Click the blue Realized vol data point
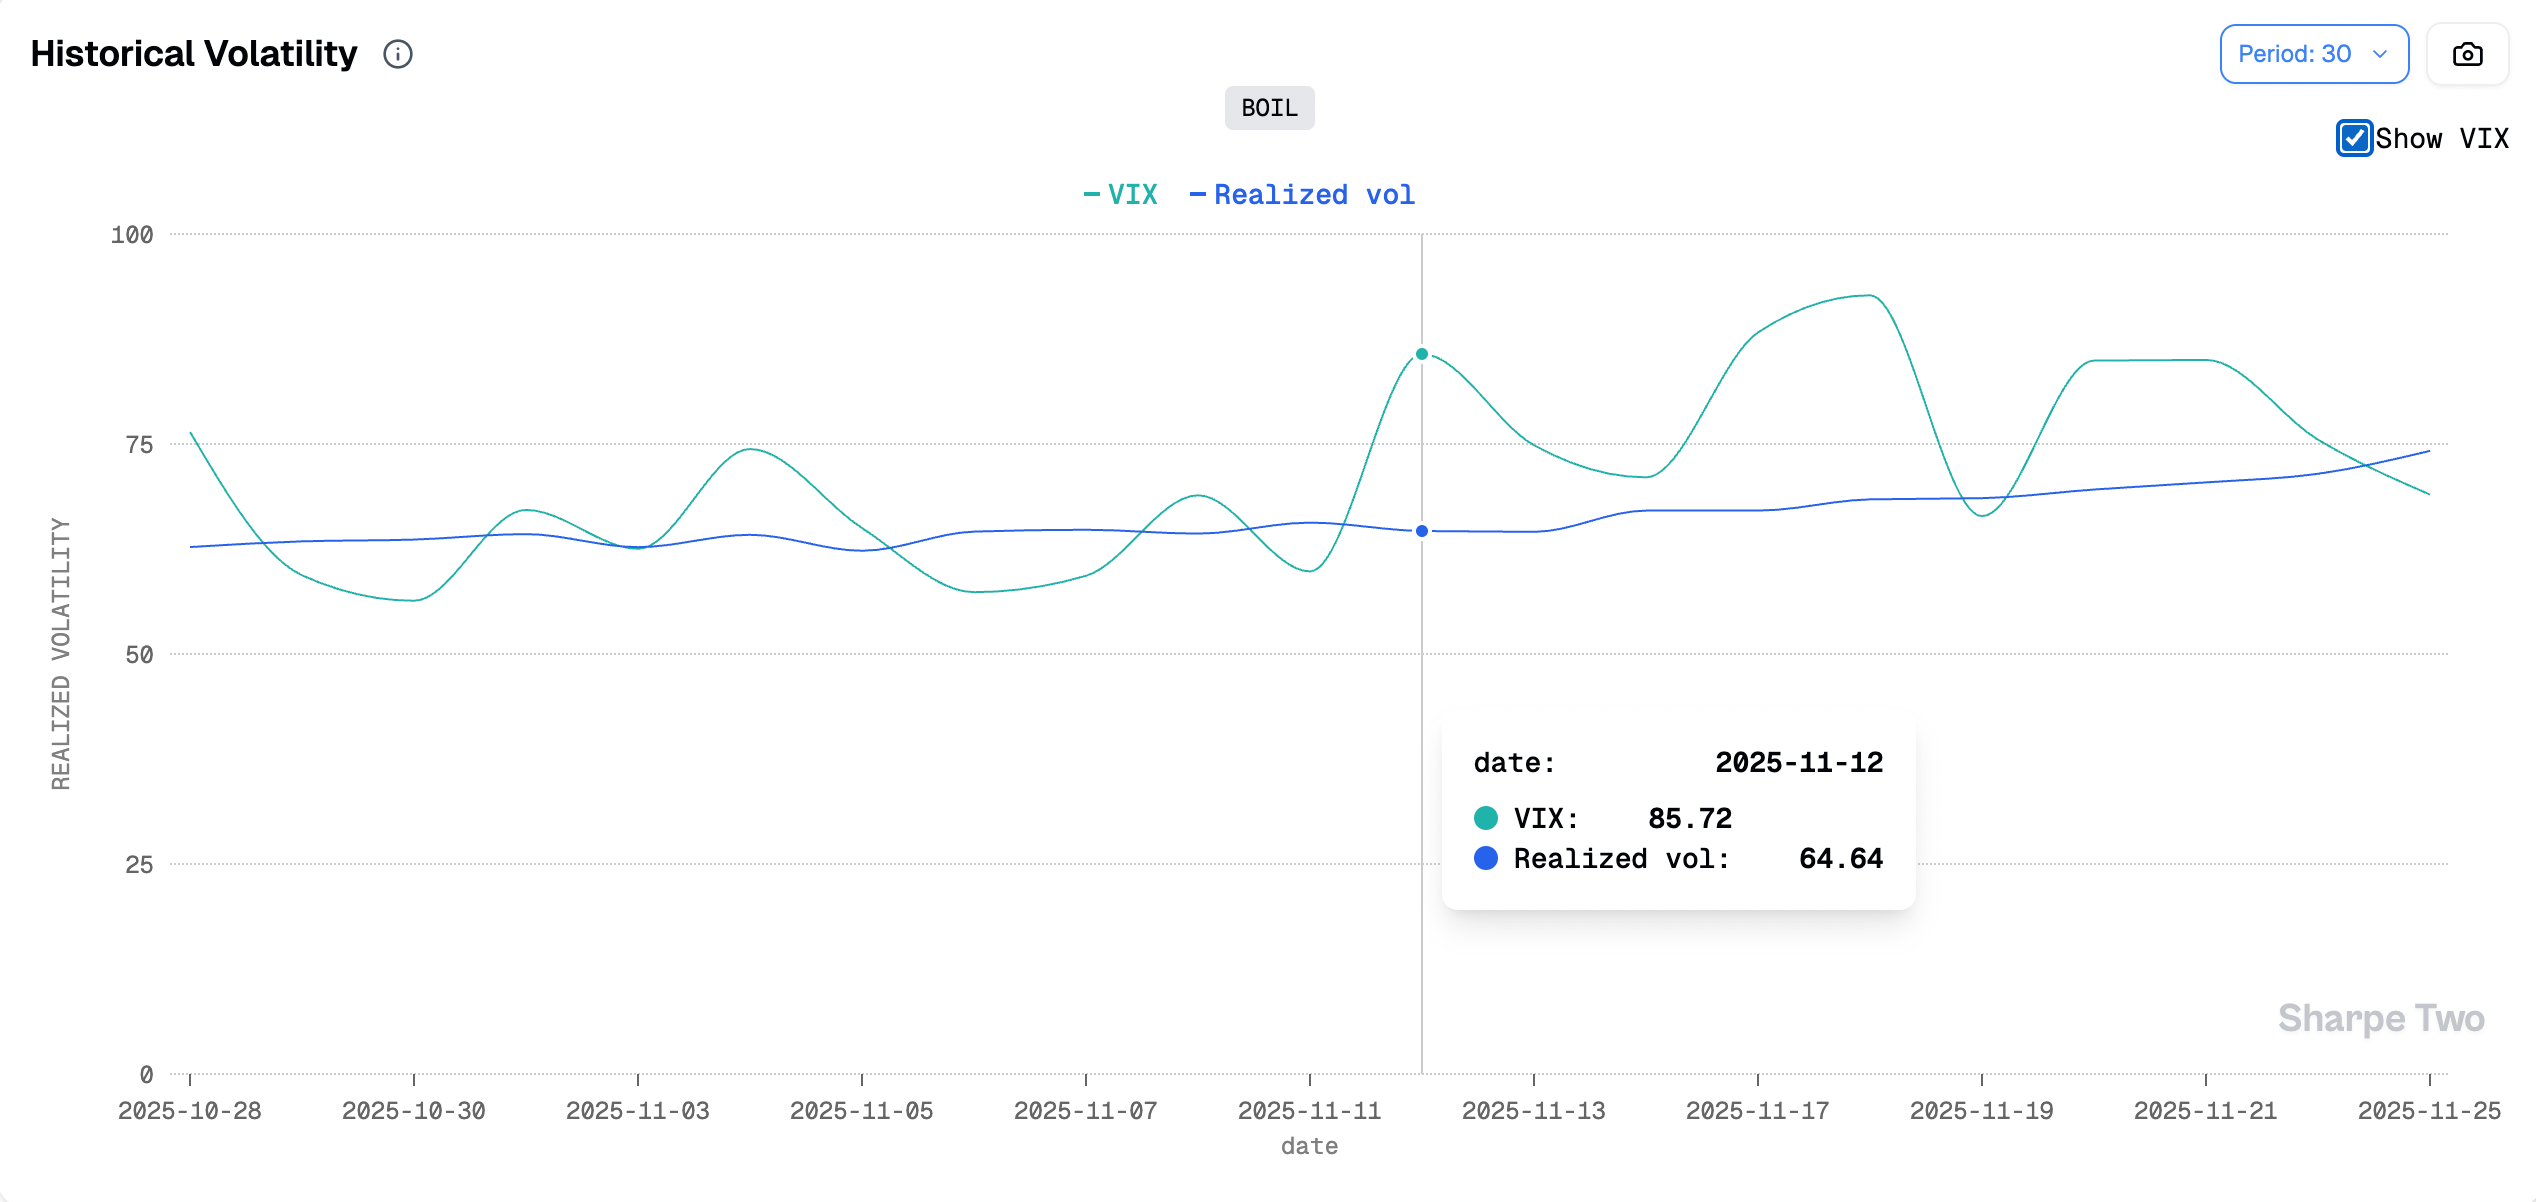 1421,531
